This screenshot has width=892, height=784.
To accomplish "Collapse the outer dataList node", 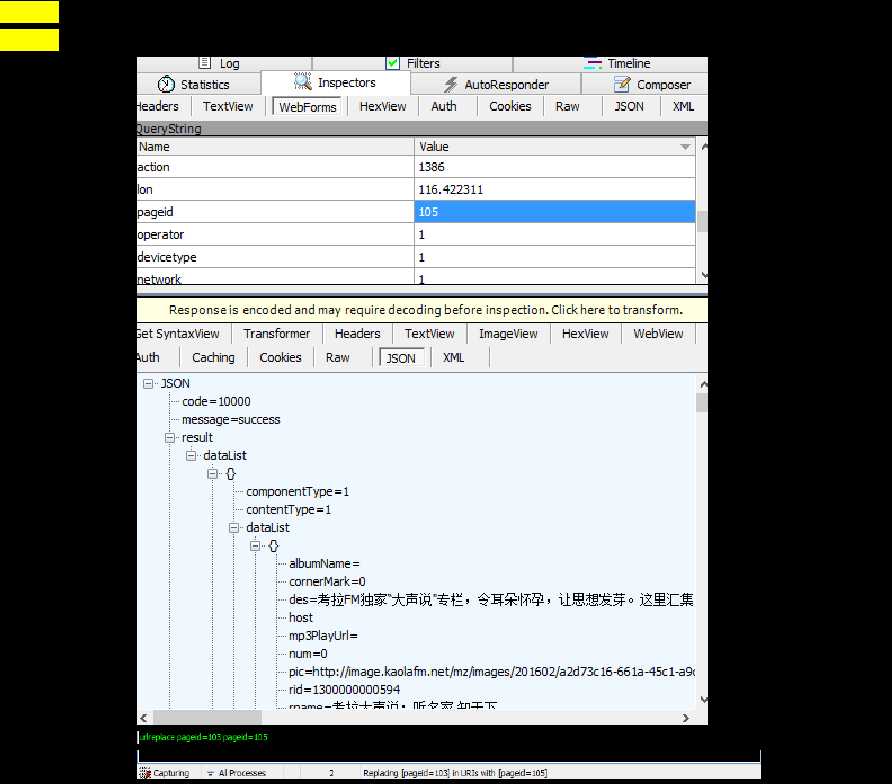I will click(x=191, y=456).
